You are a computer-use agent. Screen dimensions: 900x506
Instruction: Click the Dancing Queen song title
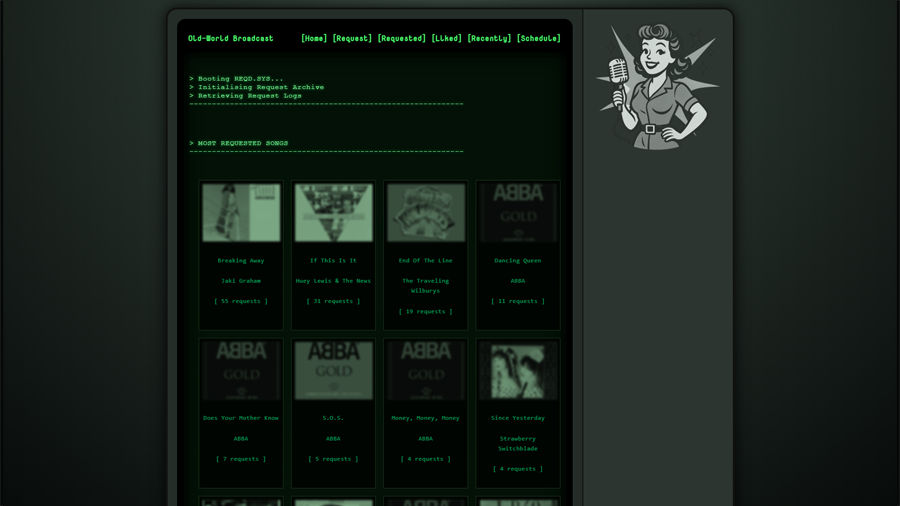click(x=518, y=260)
